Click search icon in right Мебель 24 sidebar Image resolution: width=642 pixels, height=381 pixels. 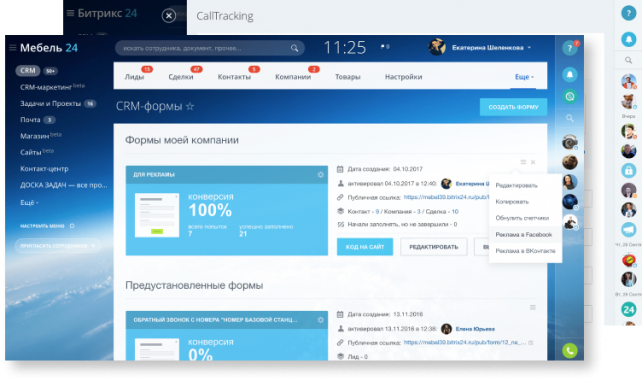[570, 118]
